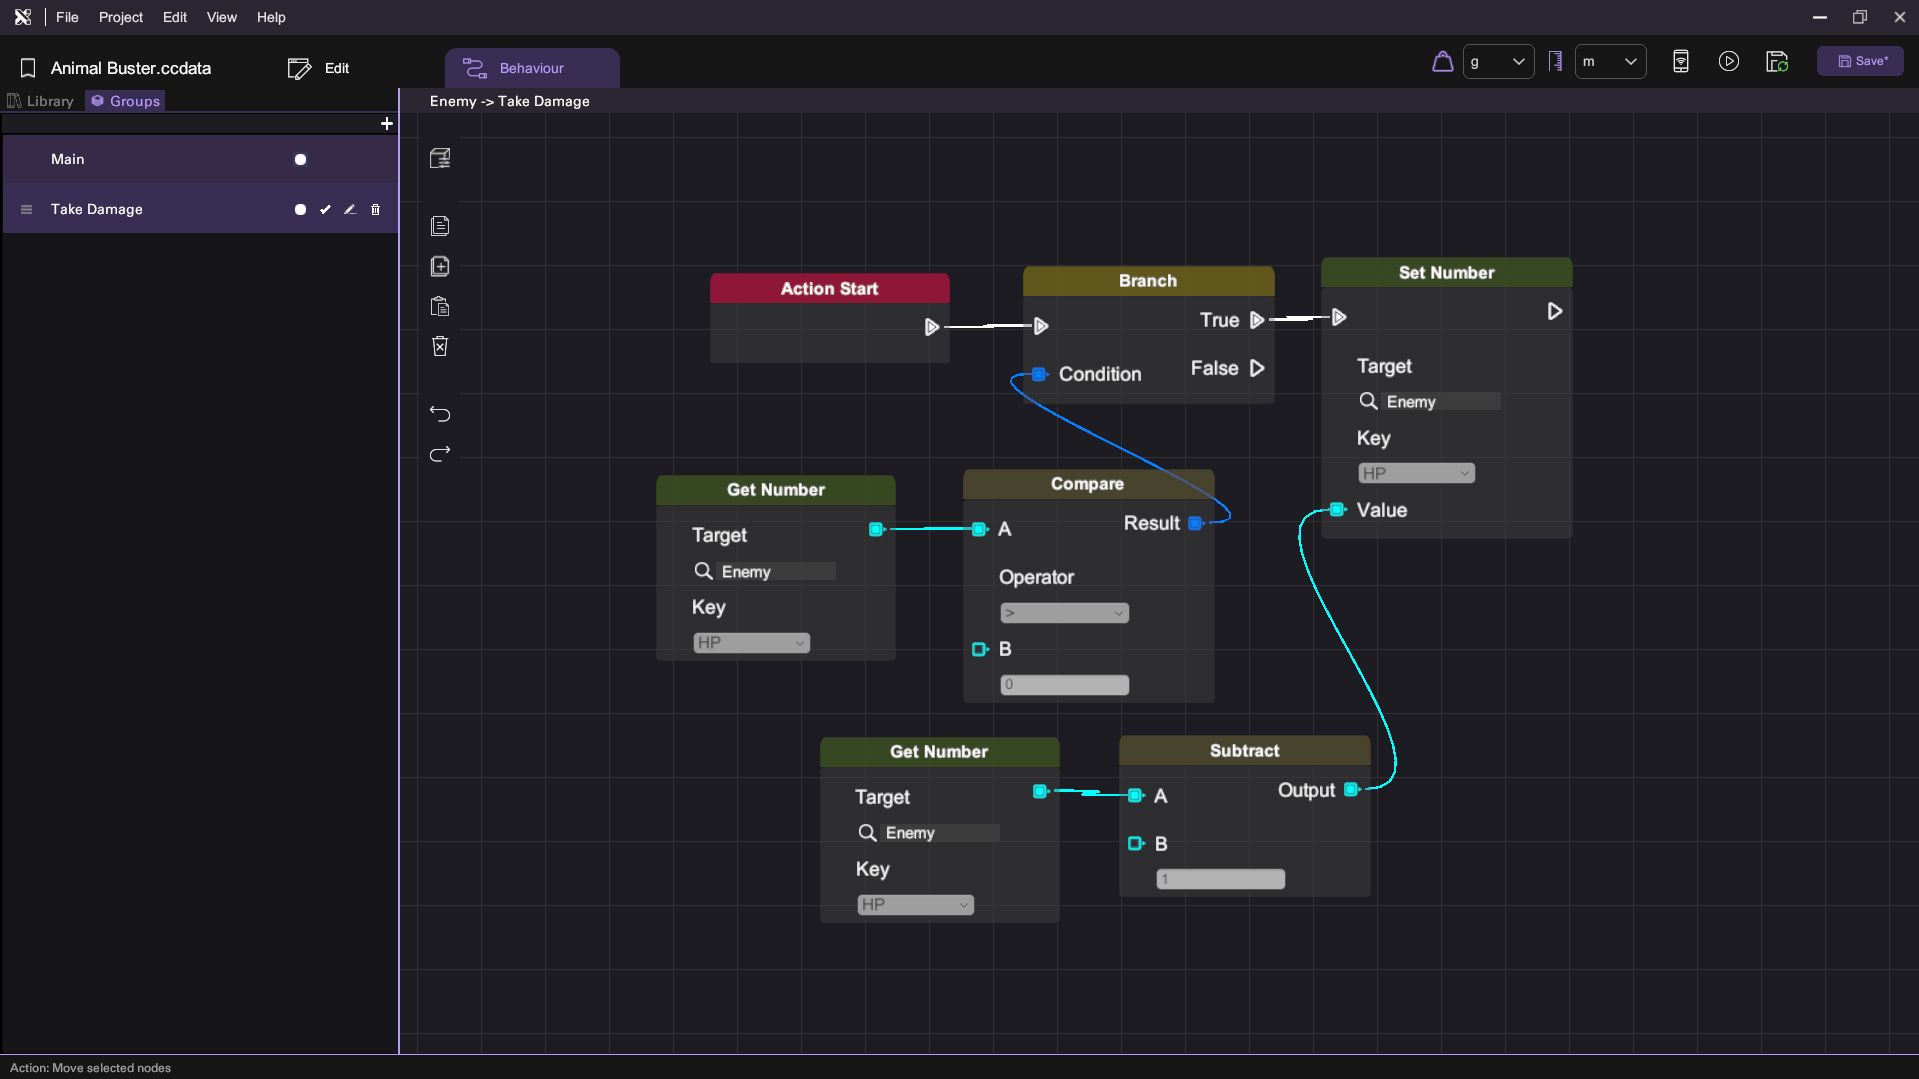Screen dimensions: 1919x1079
Task: Click the checkmark on Take Damage group
Action: point(325,210)
